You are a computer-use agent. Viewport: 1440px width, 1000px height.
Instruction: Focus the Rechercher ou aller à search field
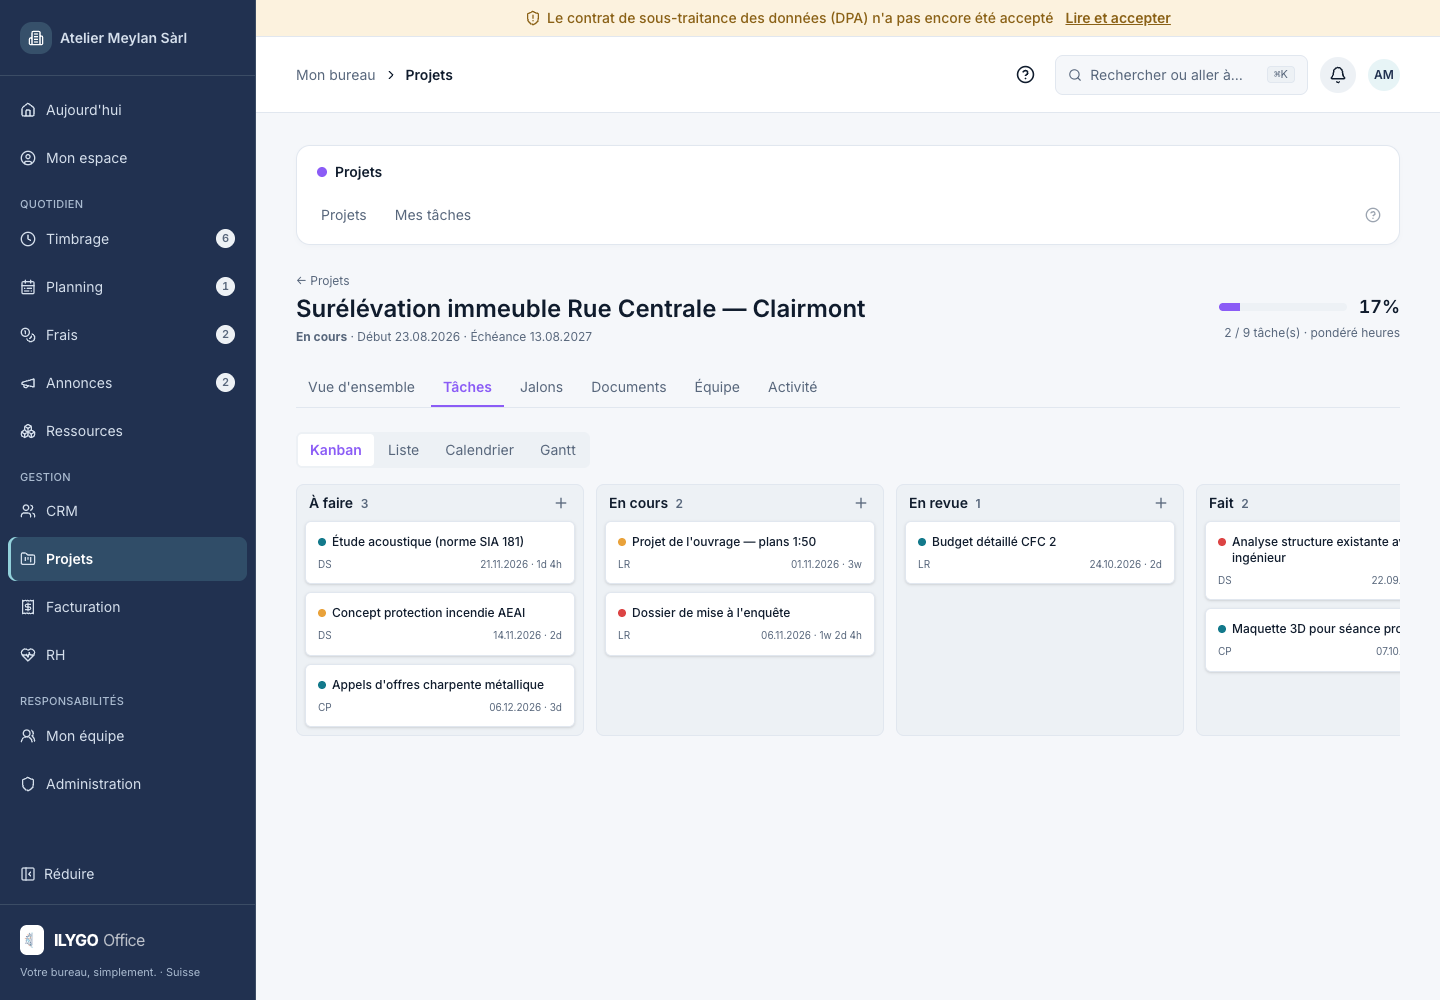[1181, 75]
